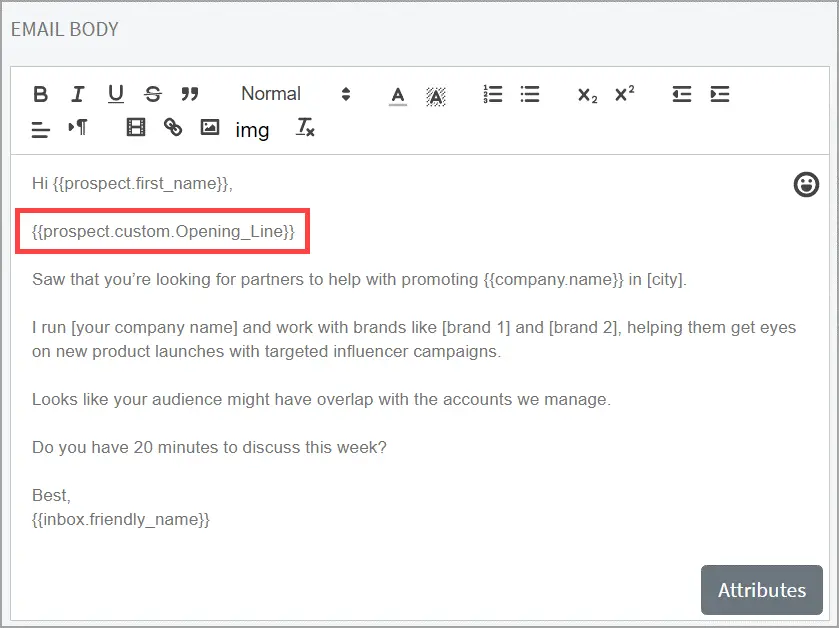Place cursor in the Hi {{prospect.first_name}} line

(x=132, y=183)
